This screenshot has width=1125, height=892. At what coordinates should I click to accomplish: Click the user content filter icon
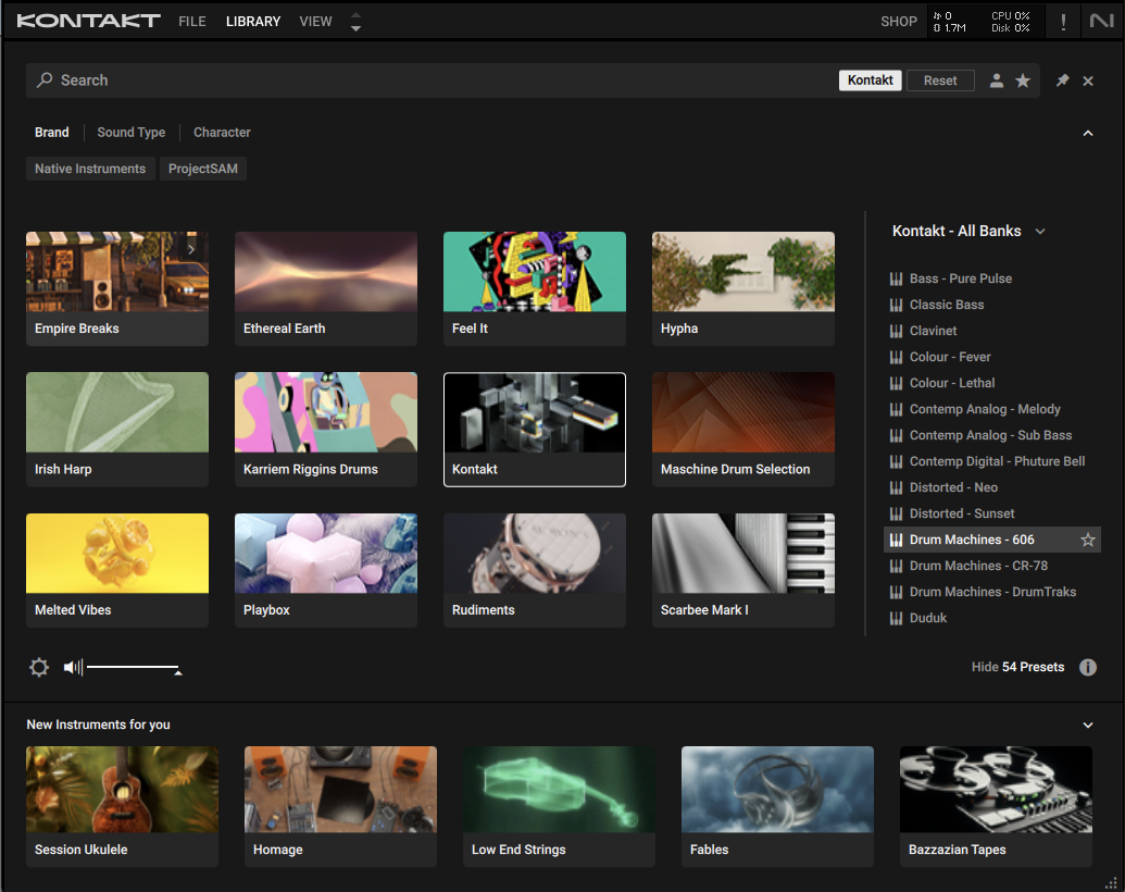pyautogui.click(x=996, y=81)
